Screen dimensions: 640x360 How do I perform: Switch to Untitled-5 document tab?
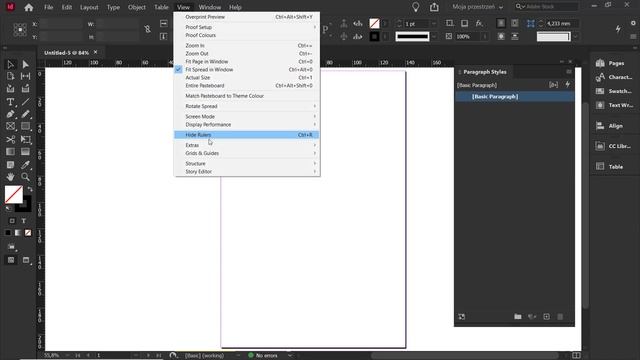pos(66,53)
